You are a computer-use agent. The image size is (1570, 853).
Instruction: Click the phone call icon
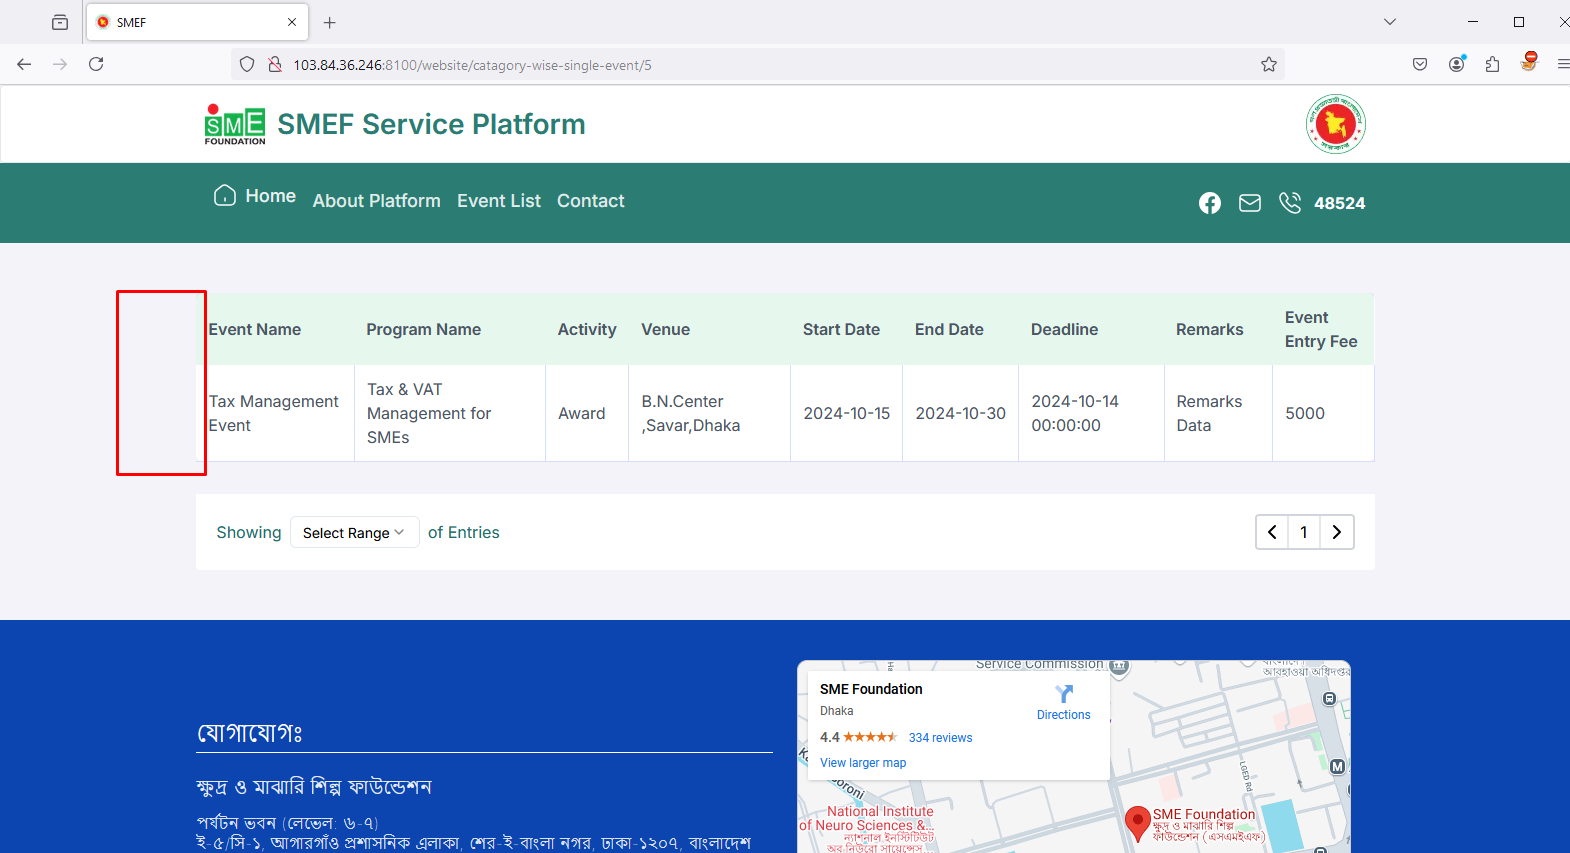pyautogui.click(x=1290, y=203)
